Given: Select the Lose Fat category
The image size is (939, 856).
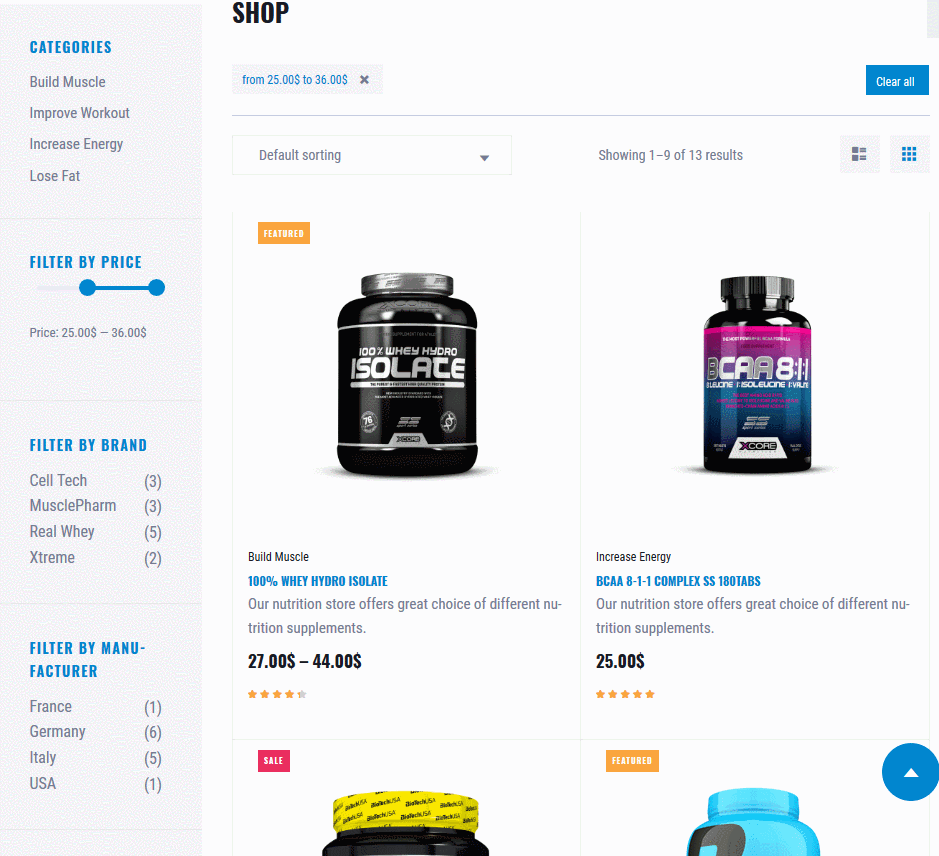Looking at the screenshot, I should [54, 176].
